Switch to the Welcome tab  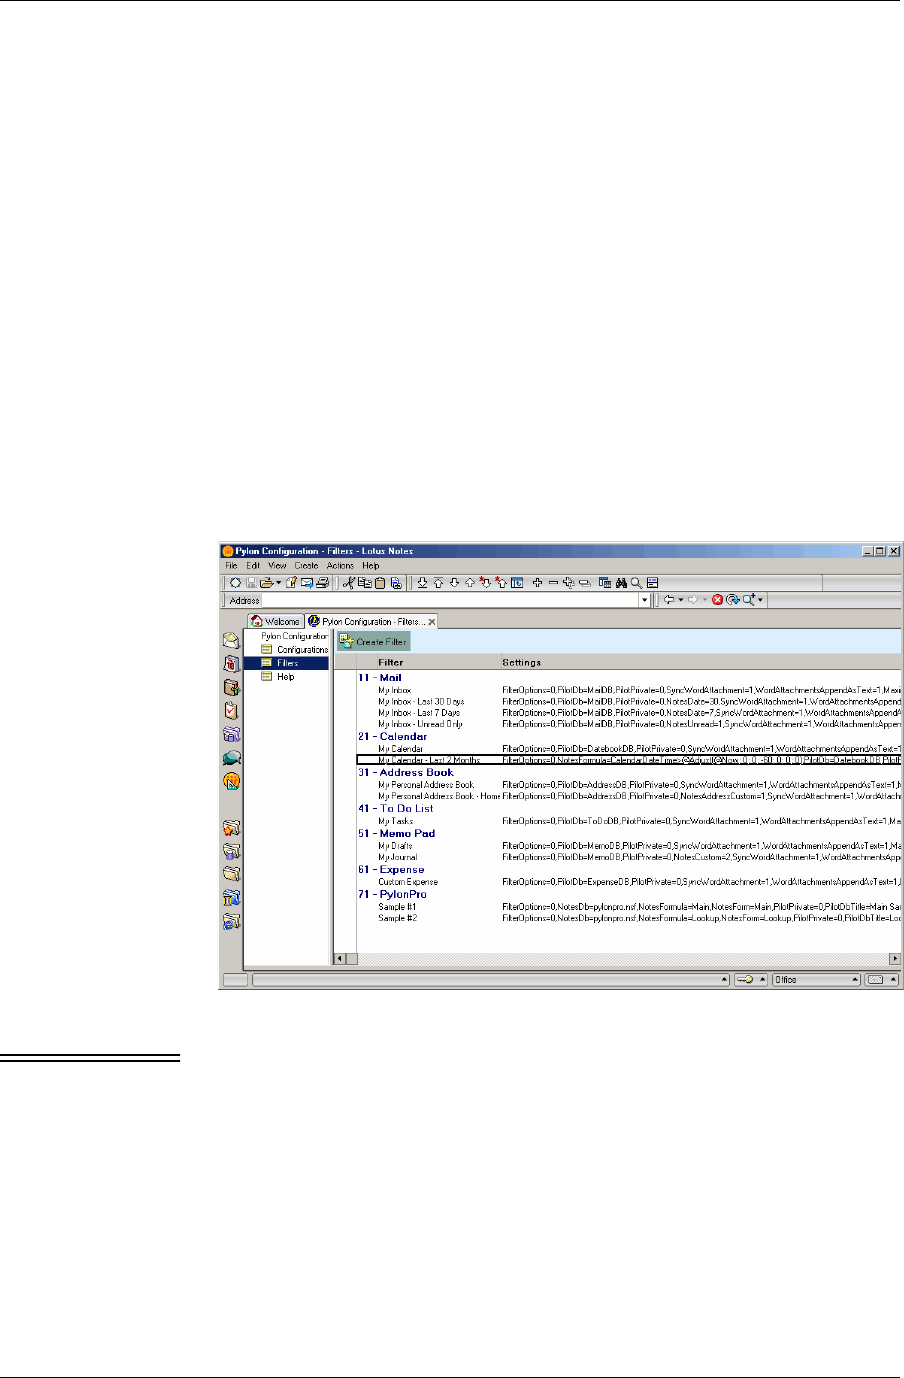pos(275,621)
